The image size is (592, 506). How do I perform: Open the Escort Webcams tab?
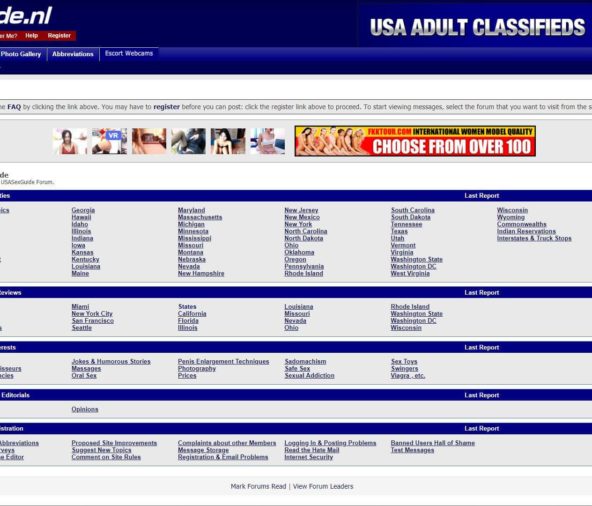129,54
